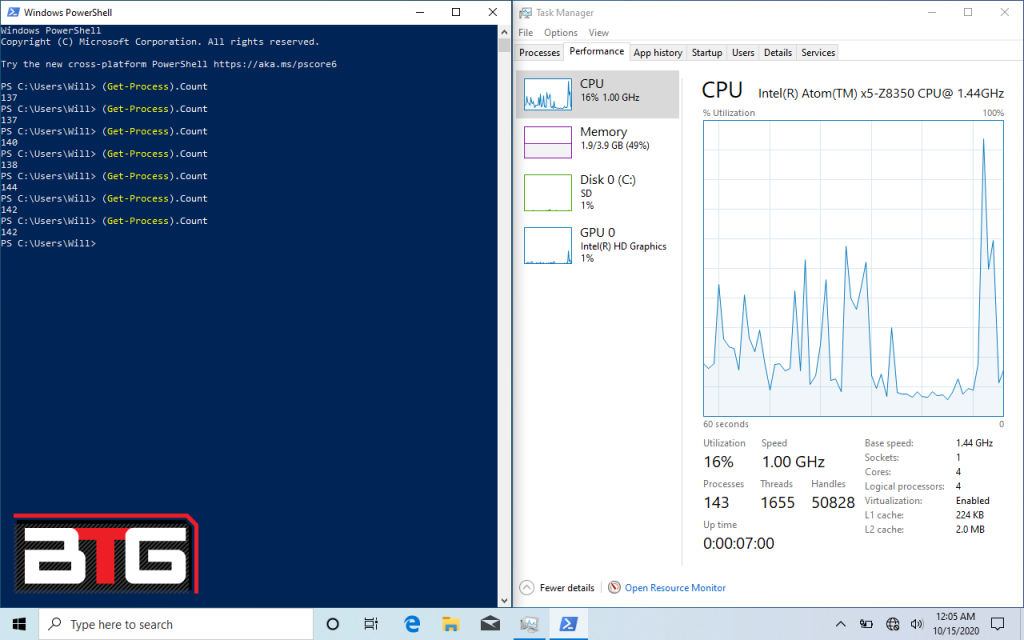Viewport: 1024px width, 640px height.
Task: Click PowerShell output line 144
Action: click(x=9, y=187)
